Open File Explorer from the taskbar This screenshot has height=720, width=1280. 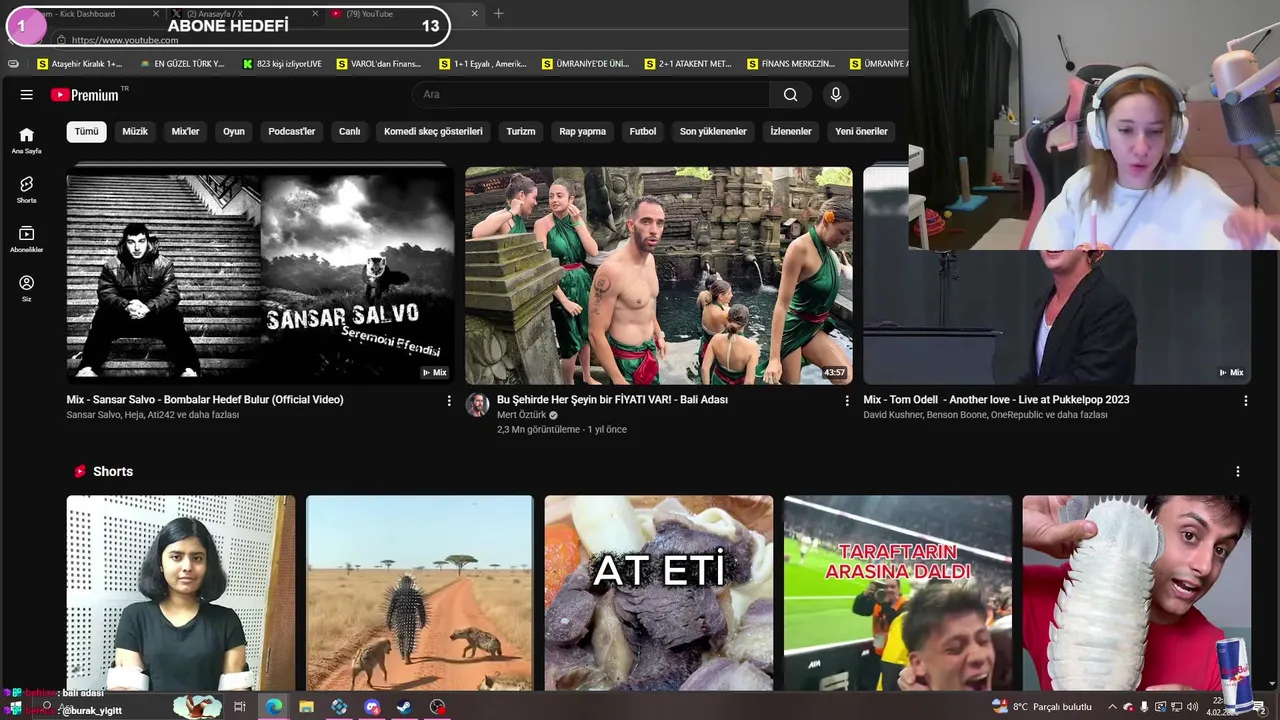pyautogui.click(x=306, y=707)
